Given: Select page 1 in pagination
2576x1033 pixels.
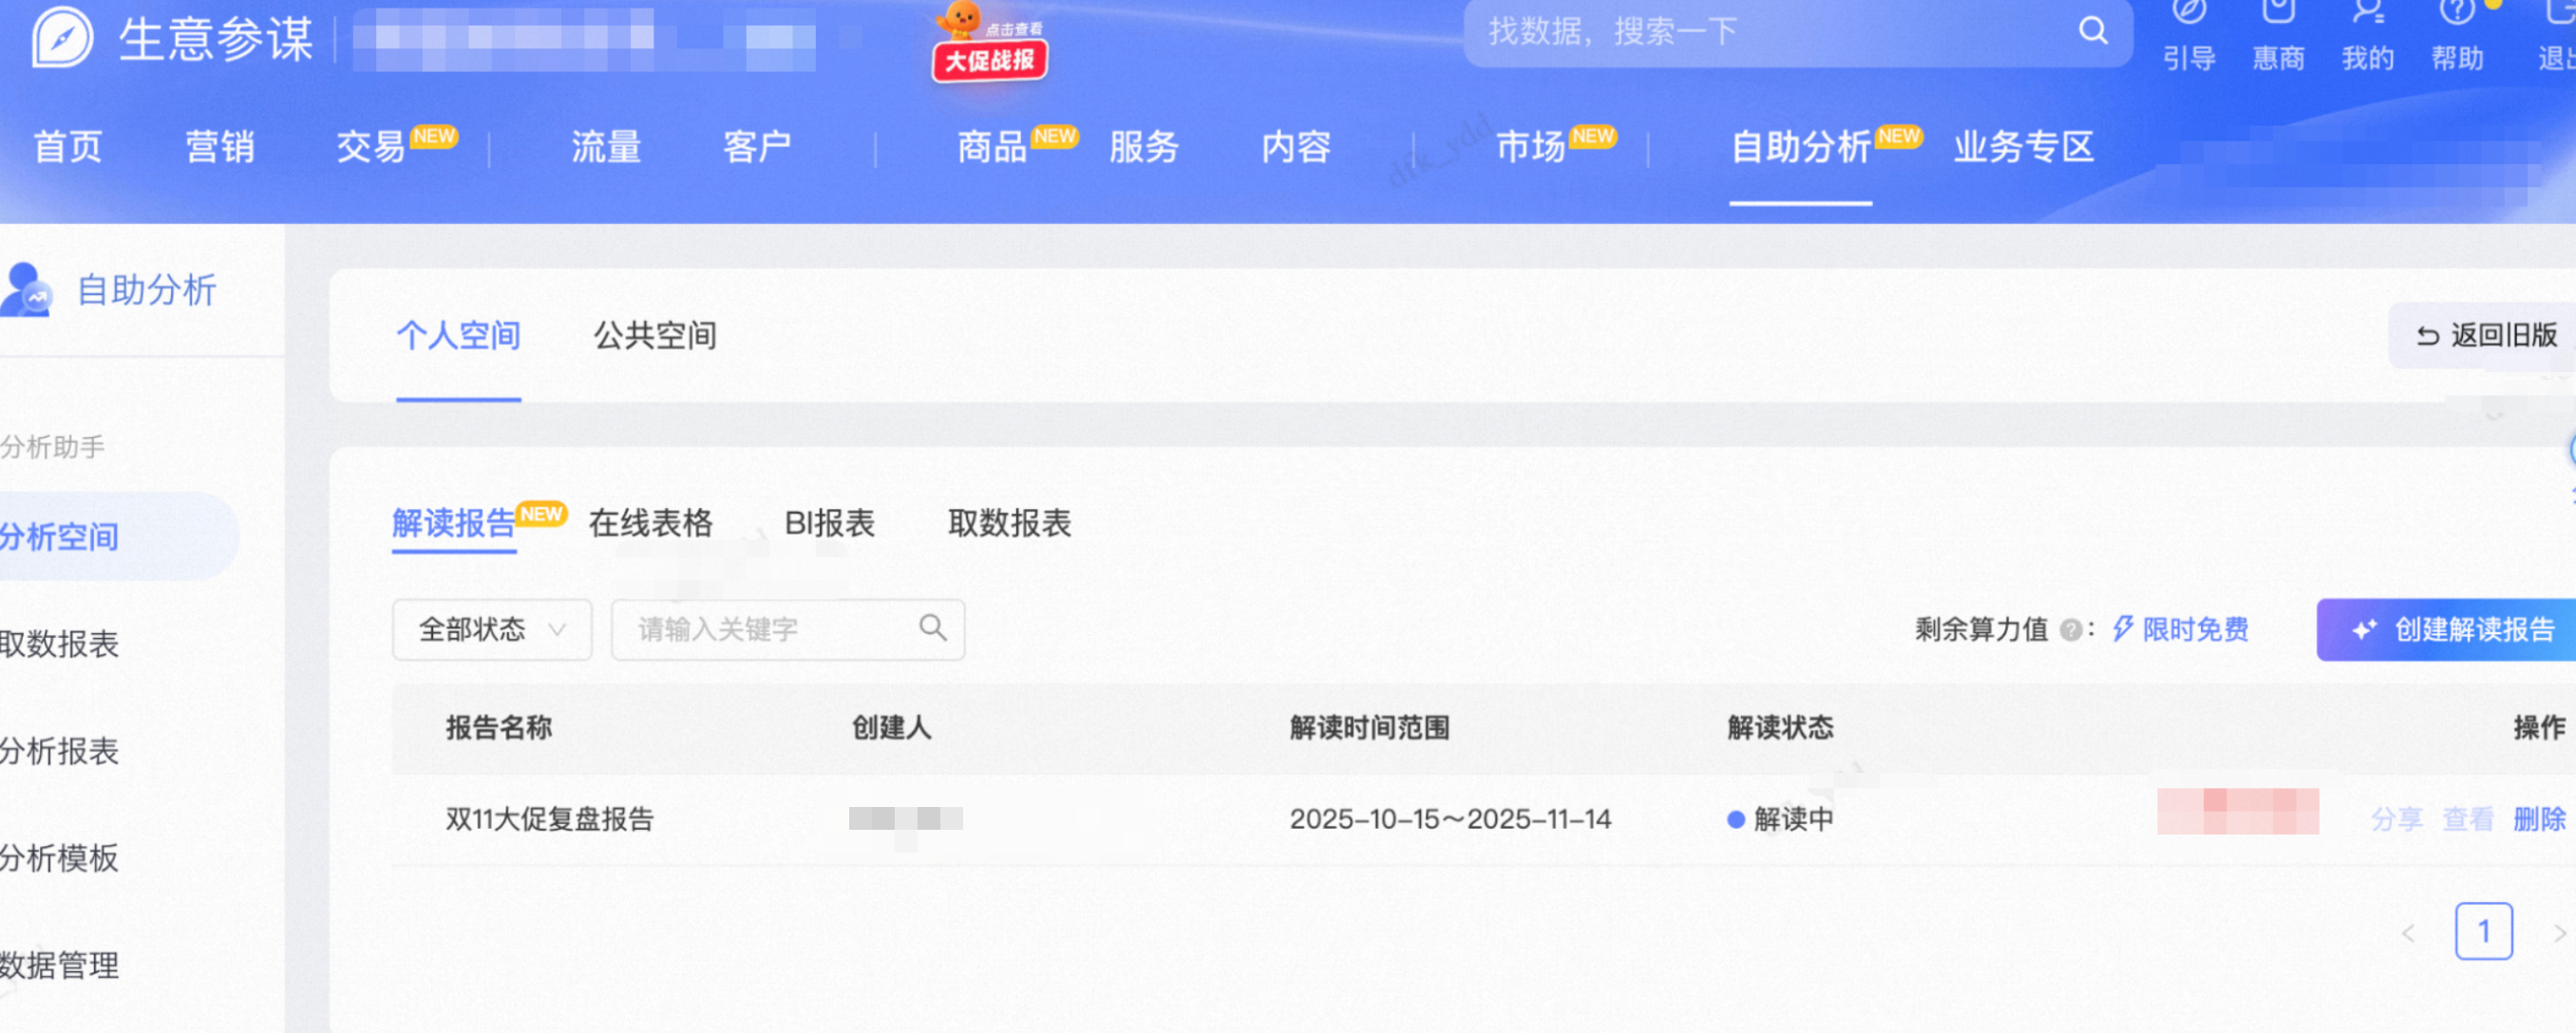Looking at the screenshot, I should tap(2484, 932).
